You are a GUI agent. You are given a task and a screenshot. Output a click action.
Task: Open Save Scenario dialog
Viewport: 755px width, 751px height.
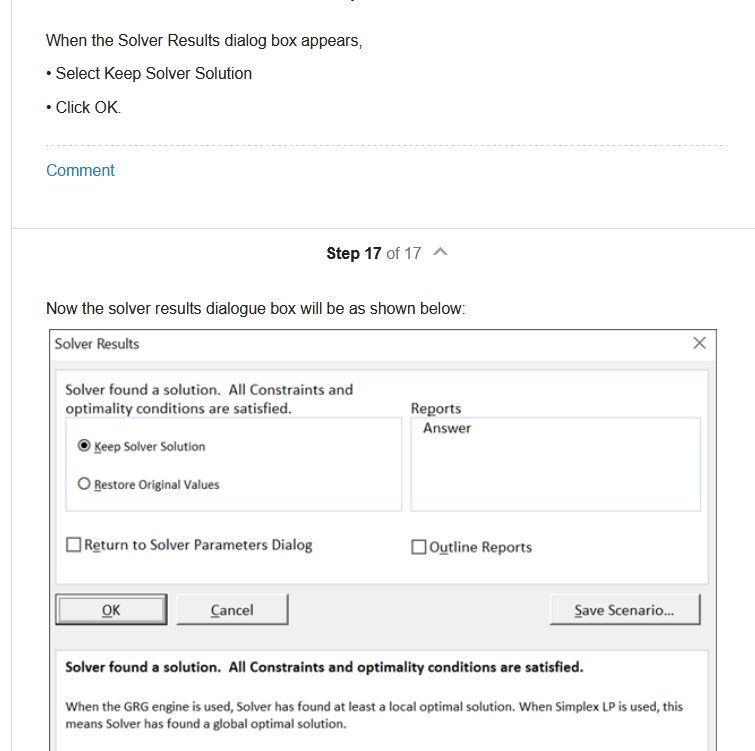[x=624, y=610]
